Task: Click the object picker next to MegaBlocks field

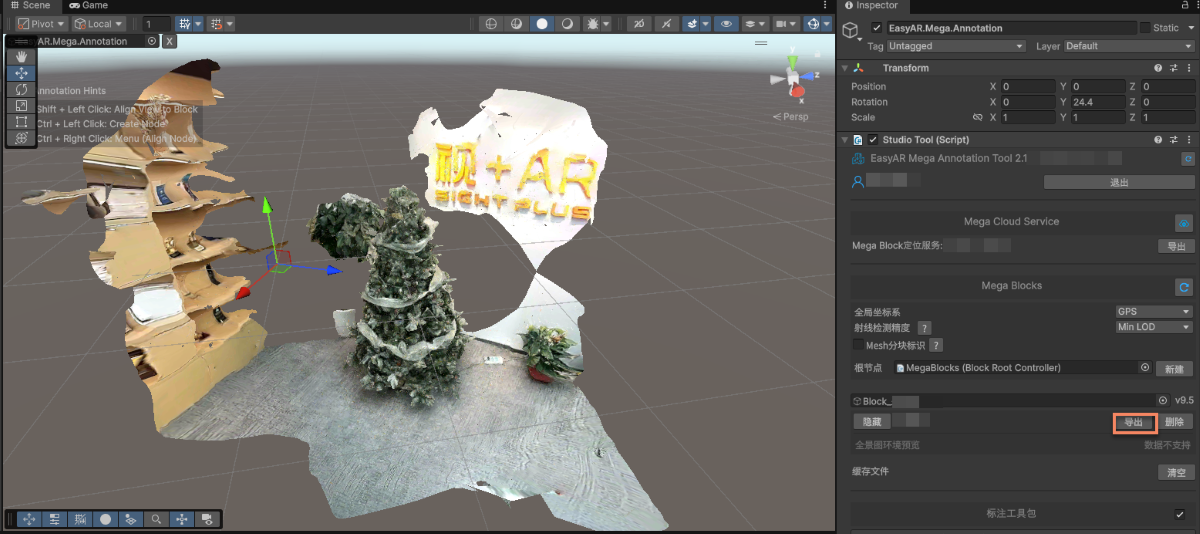Action: pyautogui.click(x=1145, y=368)
